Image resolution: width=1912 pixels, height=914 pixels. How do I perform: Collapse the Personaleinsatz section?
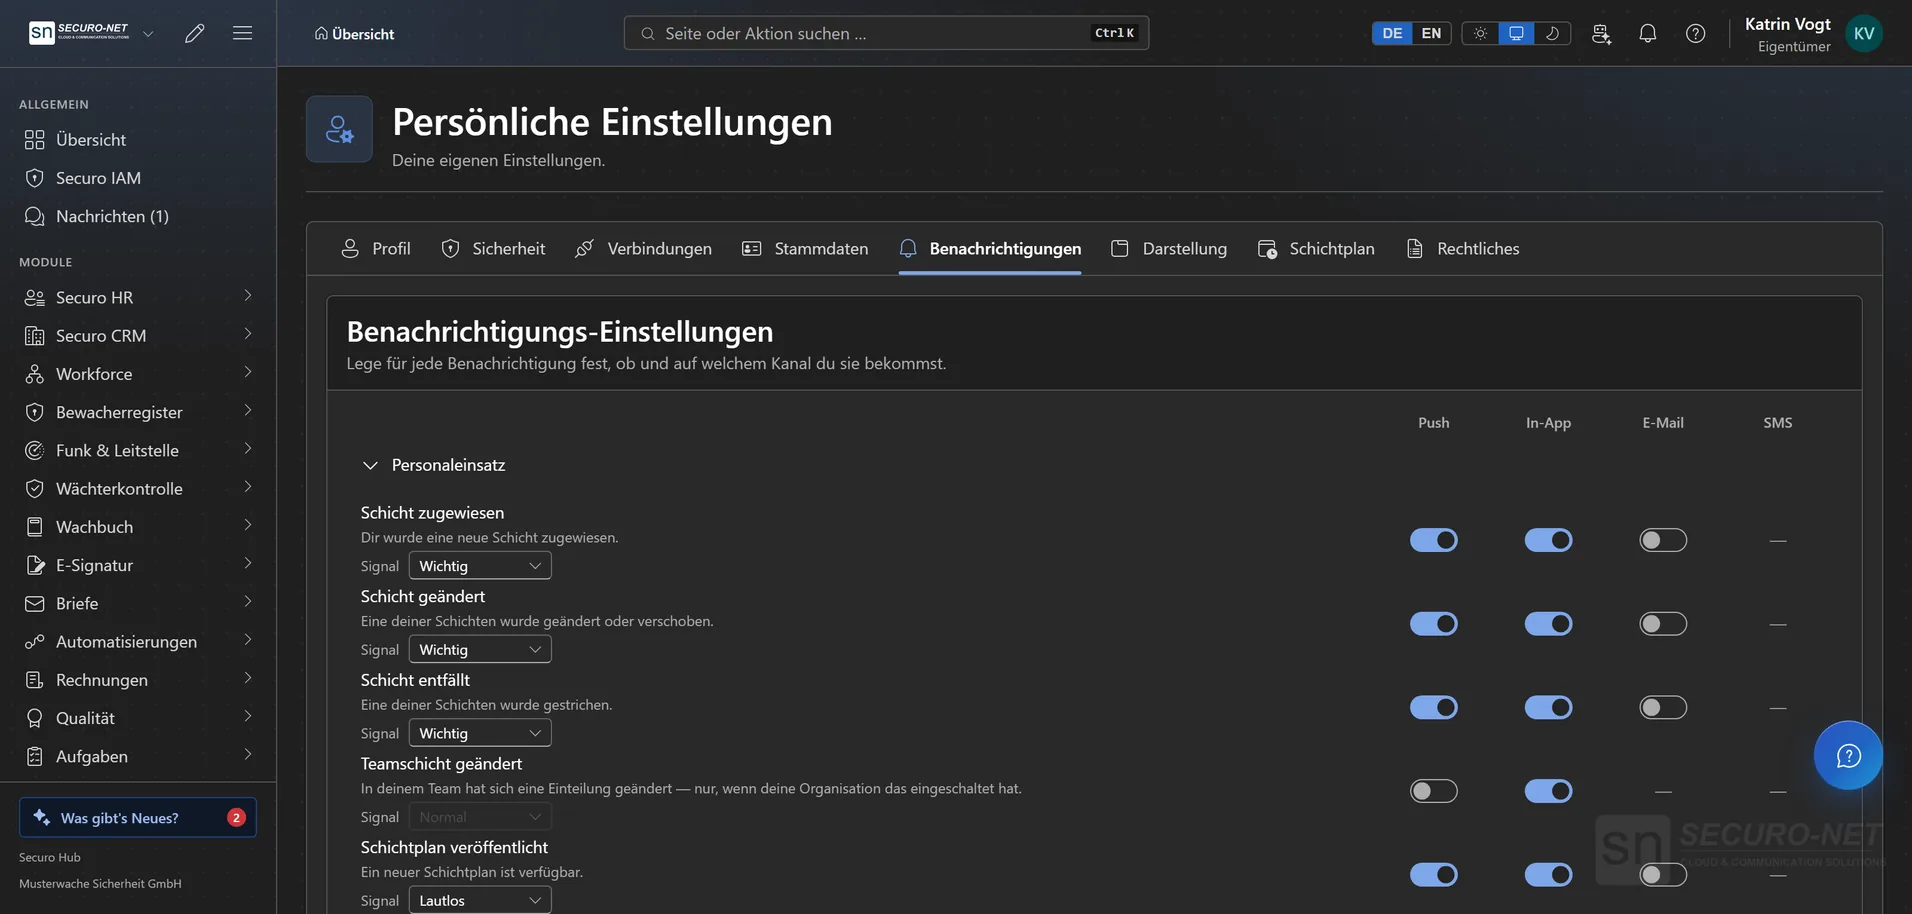(x=370, y=465)
